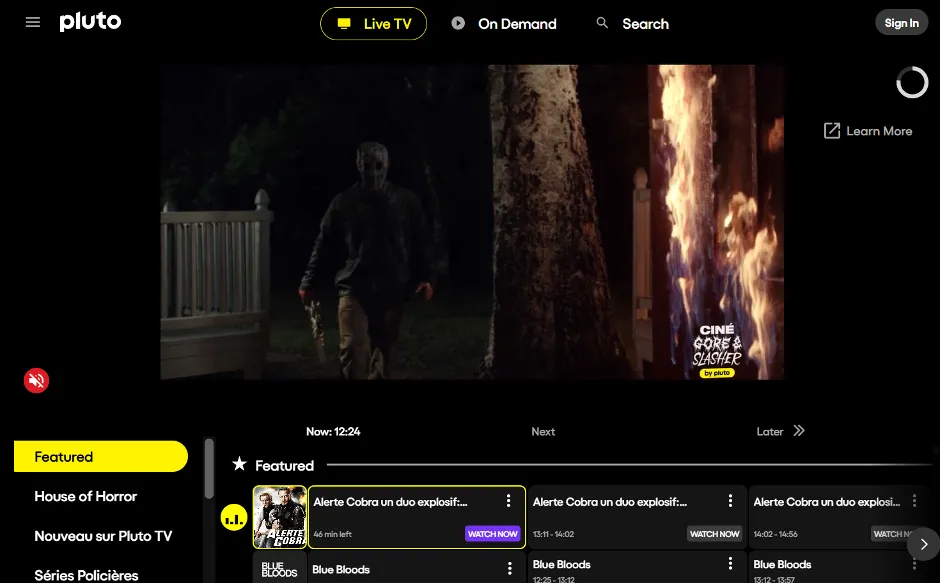Open options for 12:25 Blue Bloods program
Viewport: 941px width, 583px height.
pos(730,563)
